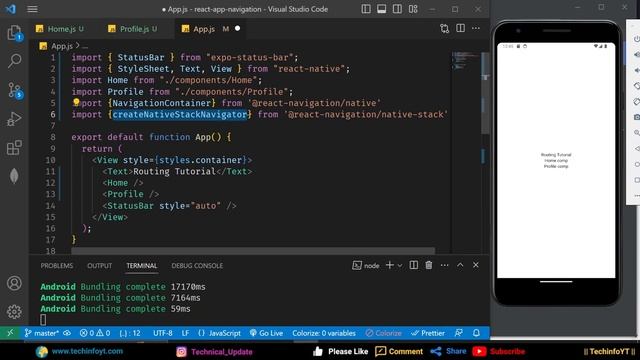This screenshot has width=640, height=360.
Task: Open the DEBUG CONSOLE panel tab
Action: click(197, 265)
